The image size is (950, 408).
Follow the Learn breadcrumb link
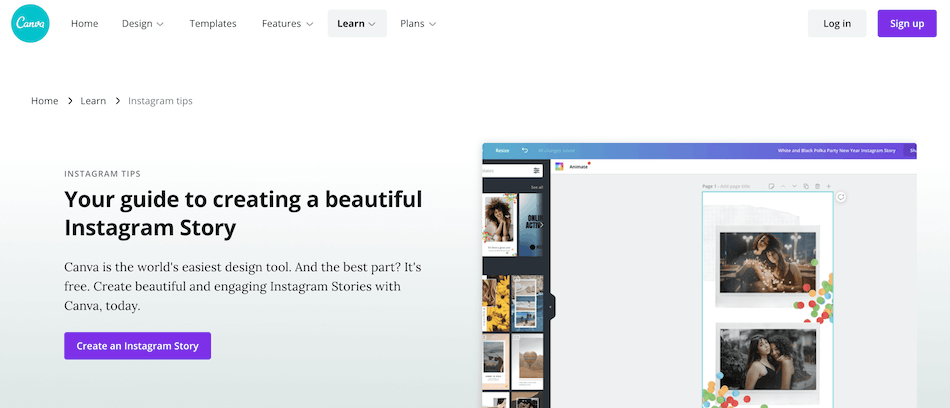[93, 101]
